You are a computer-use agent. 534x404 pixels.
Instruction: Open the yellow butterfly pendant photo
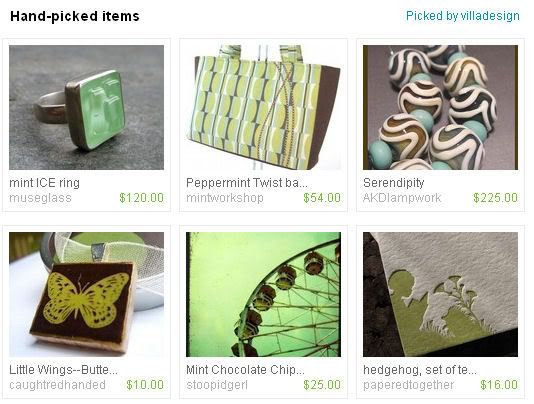(x=87, y=294)
